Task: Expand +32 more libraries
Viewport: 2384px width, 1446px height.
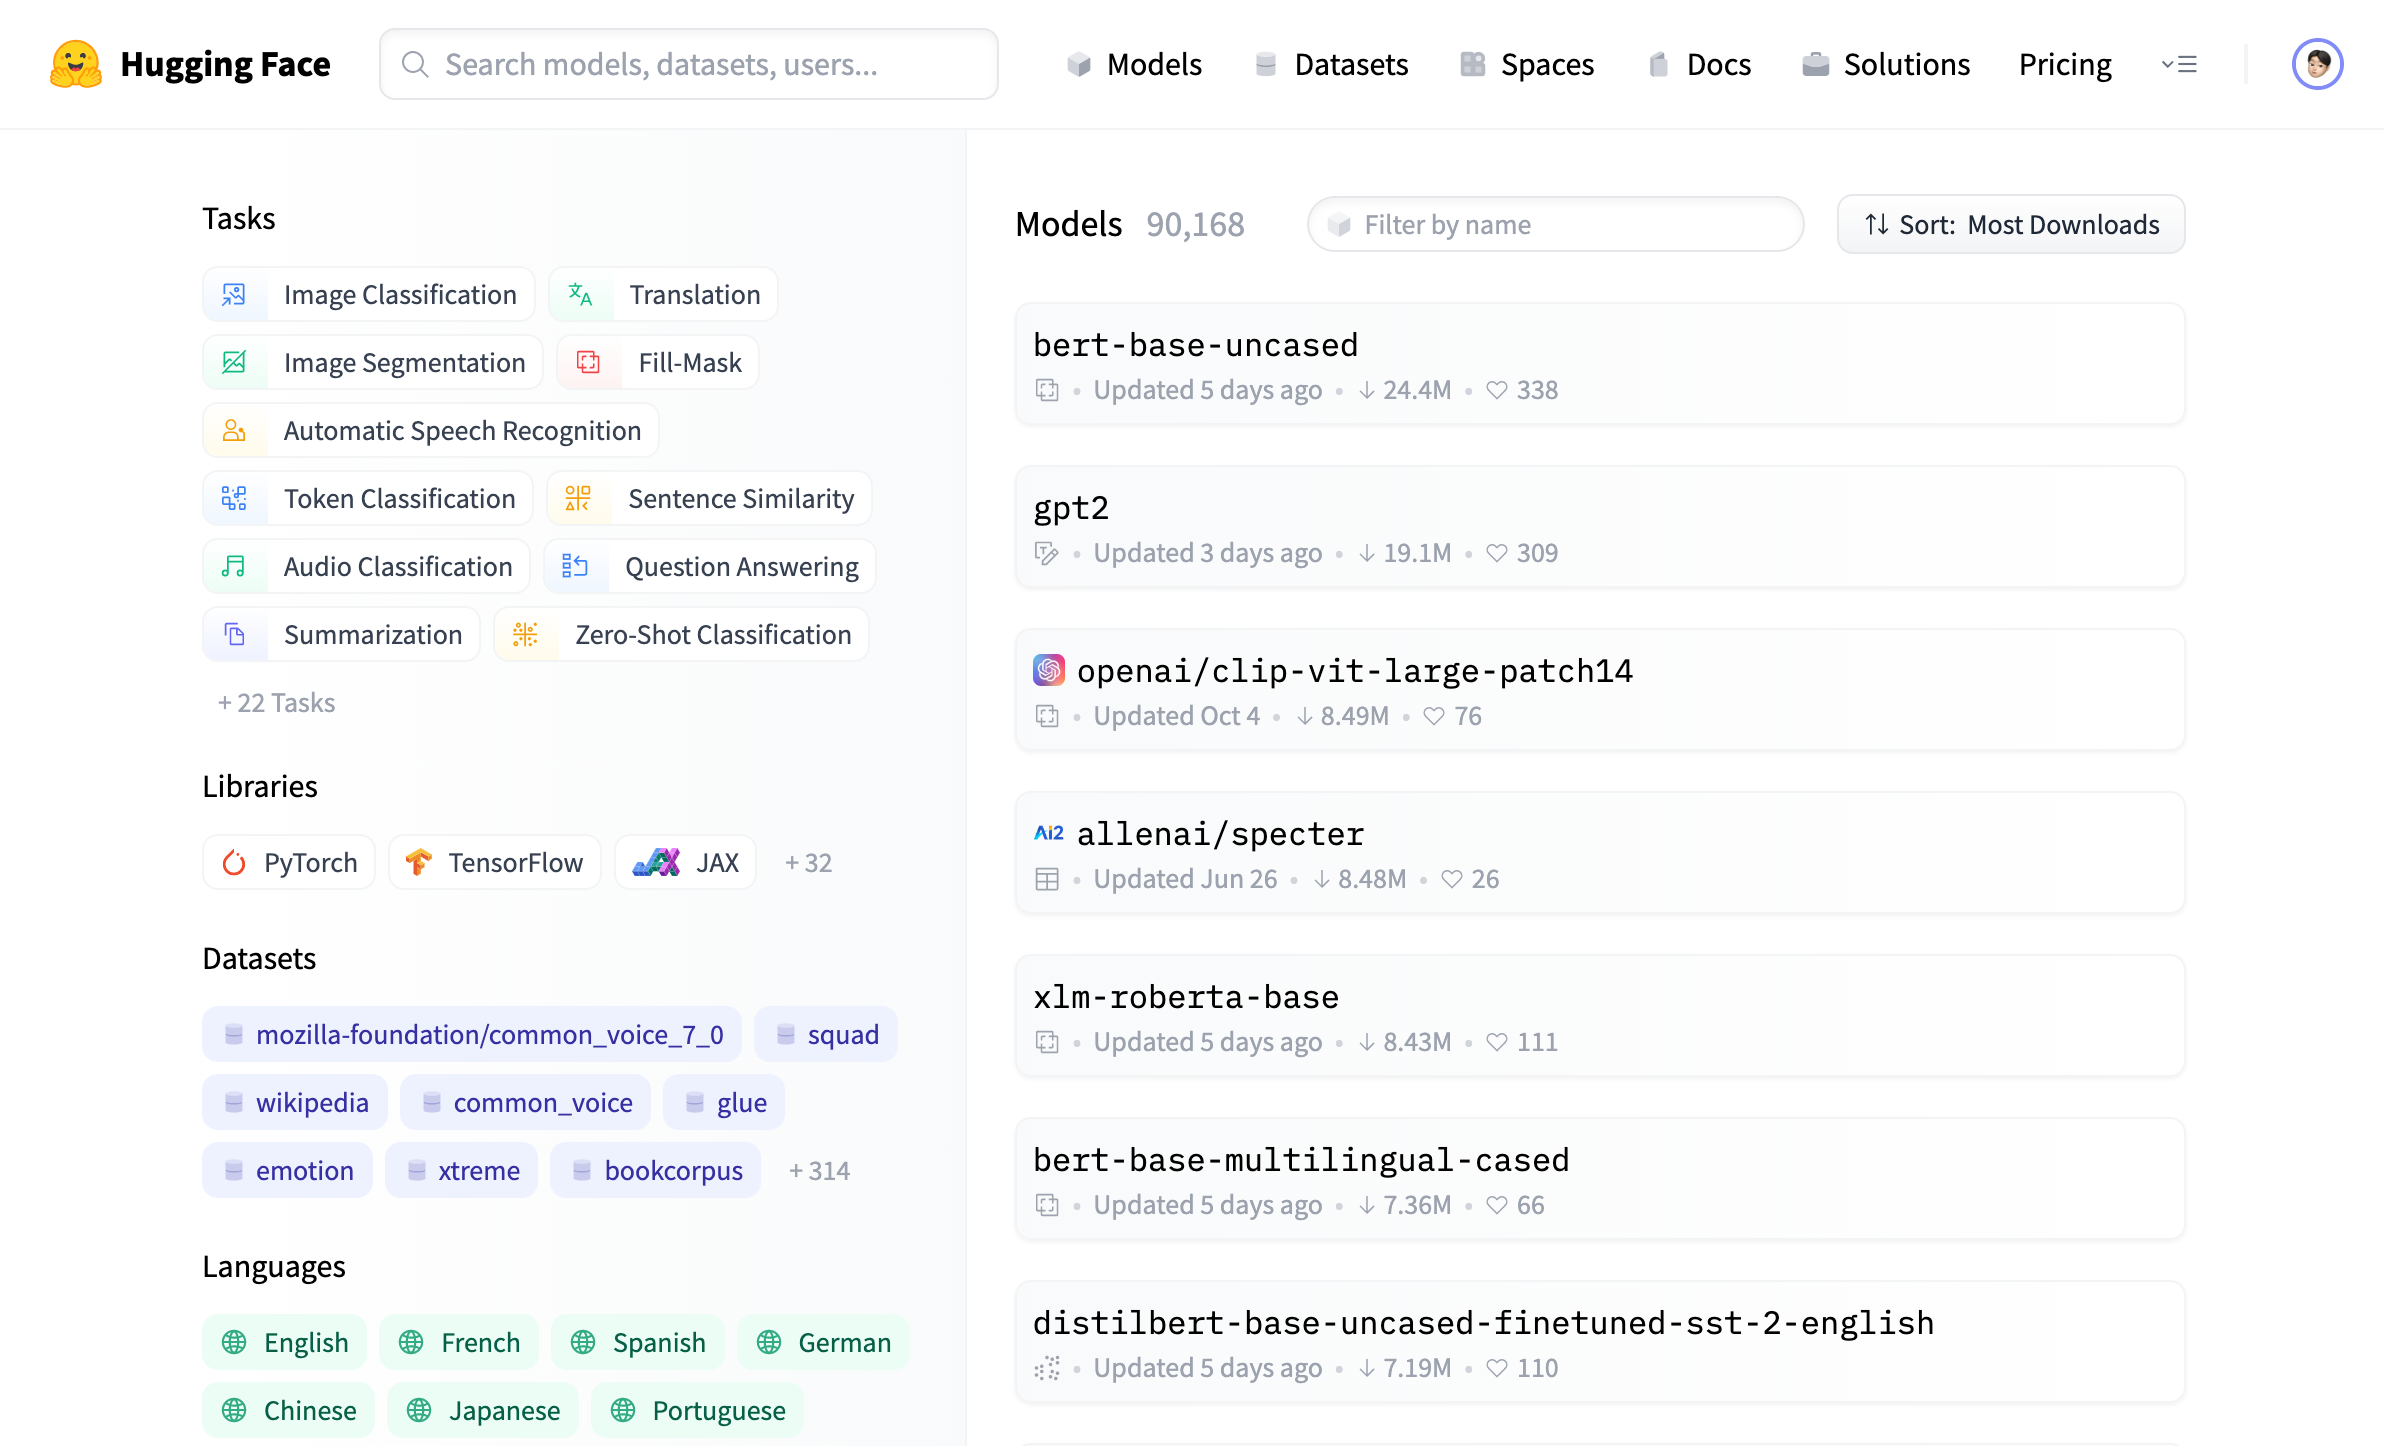Action: 809,863
